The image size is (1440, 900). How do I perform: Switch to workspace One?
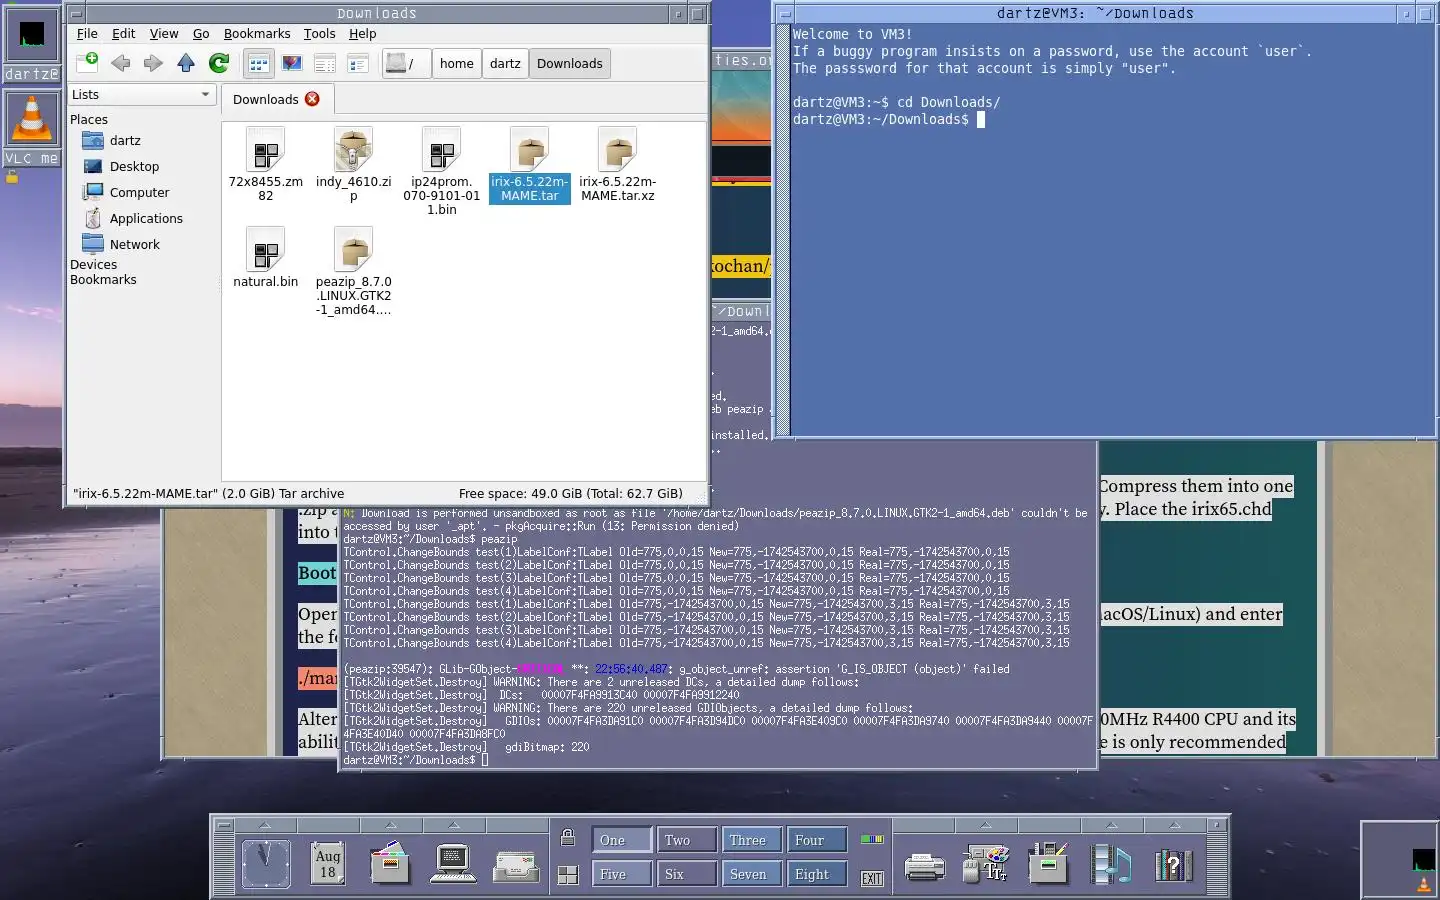click(620, 840)
